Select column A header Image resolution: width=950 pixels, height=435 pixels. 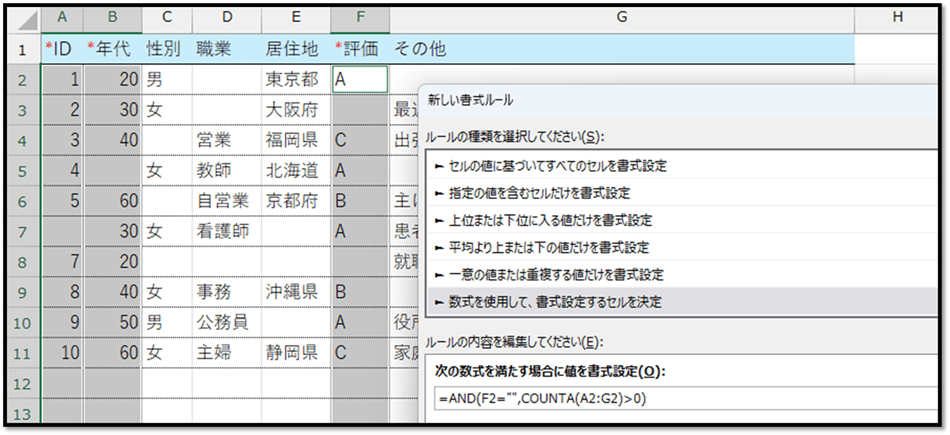[x=63, y=18]
